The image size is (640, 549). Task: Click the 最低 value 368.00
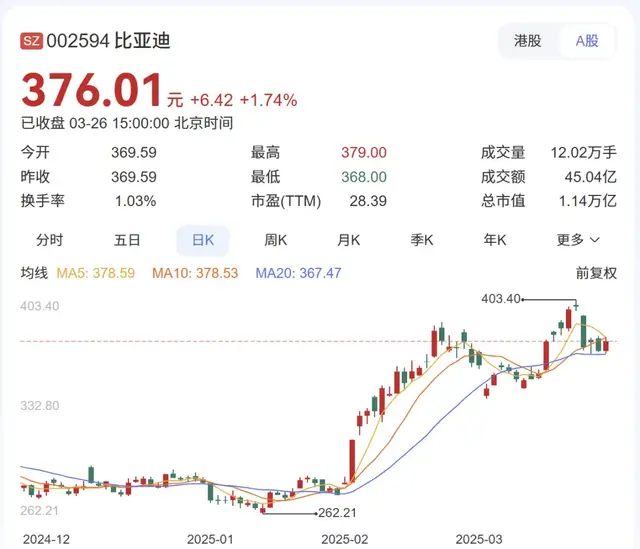[x=364, y=177]
